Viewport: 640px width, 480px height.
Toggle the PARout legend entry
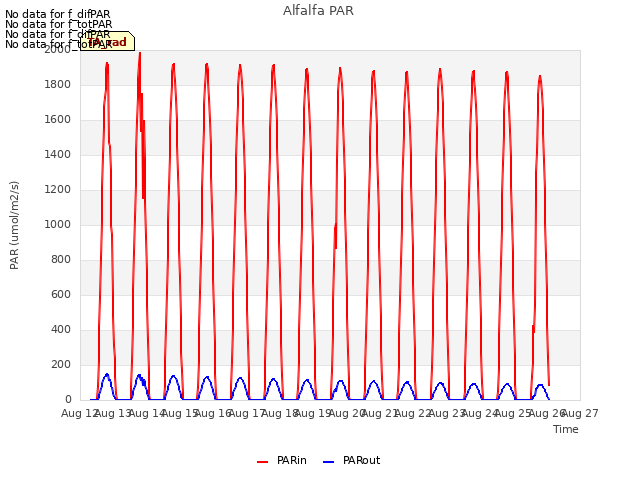click(x=351, y=460)
